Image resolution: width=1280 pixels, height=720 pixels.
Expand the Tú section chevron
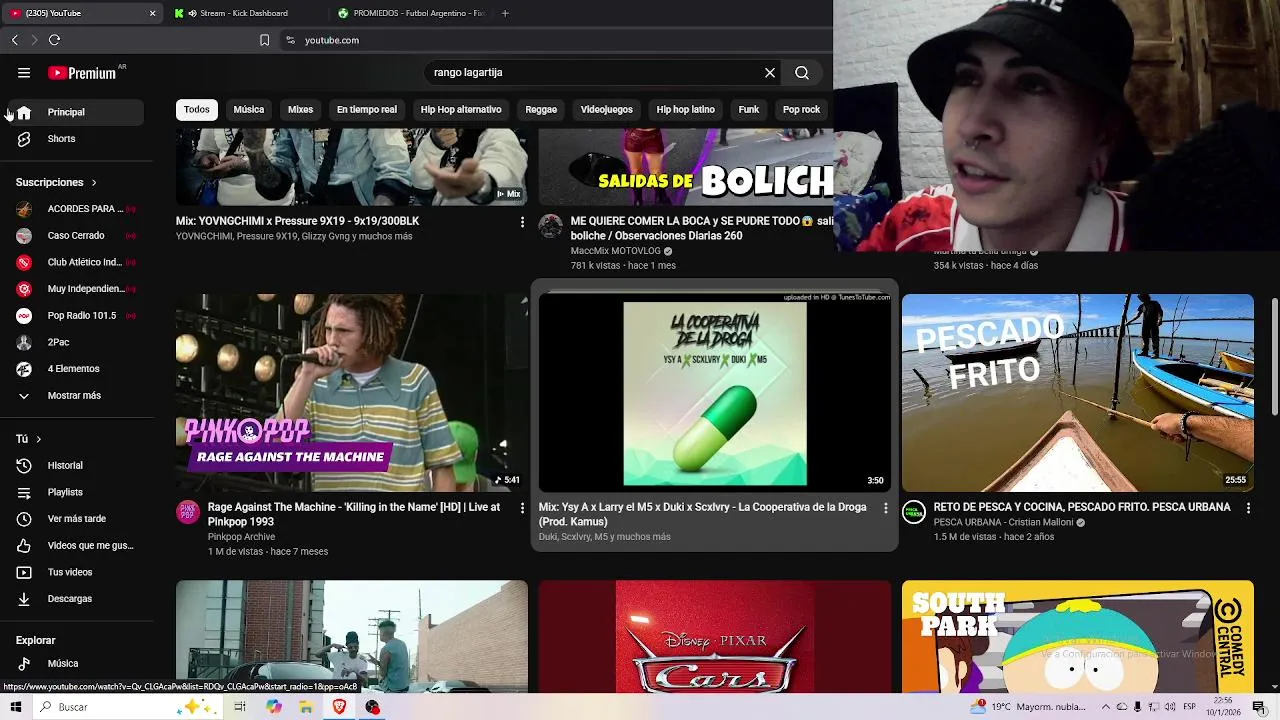point(39,439)
